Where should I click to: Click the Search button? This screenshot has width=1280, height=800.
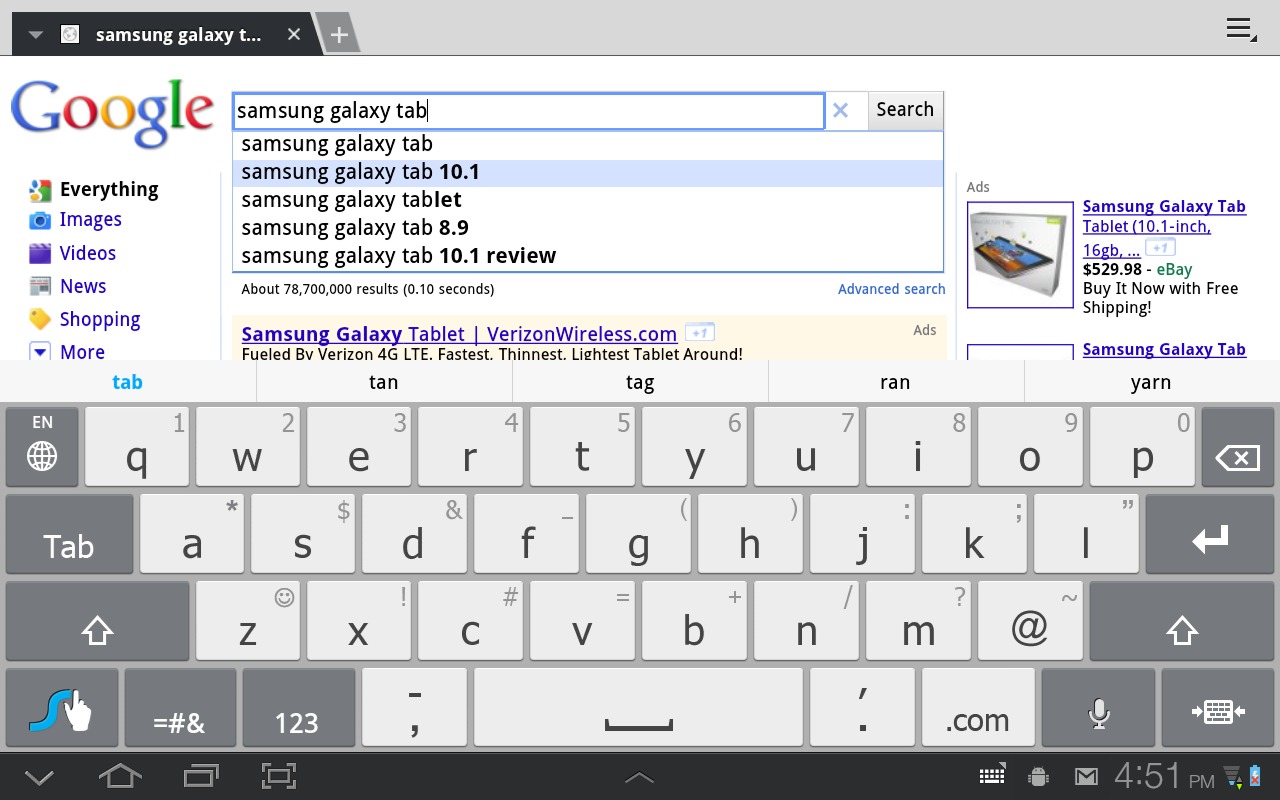click(x=905, y=110)
